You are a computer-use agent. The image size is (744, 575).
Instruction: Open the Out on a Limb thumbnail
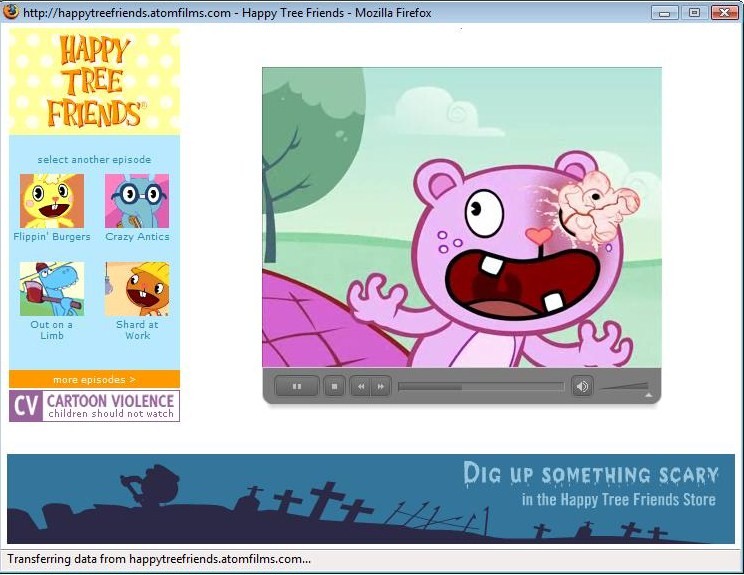pos(52,289)
